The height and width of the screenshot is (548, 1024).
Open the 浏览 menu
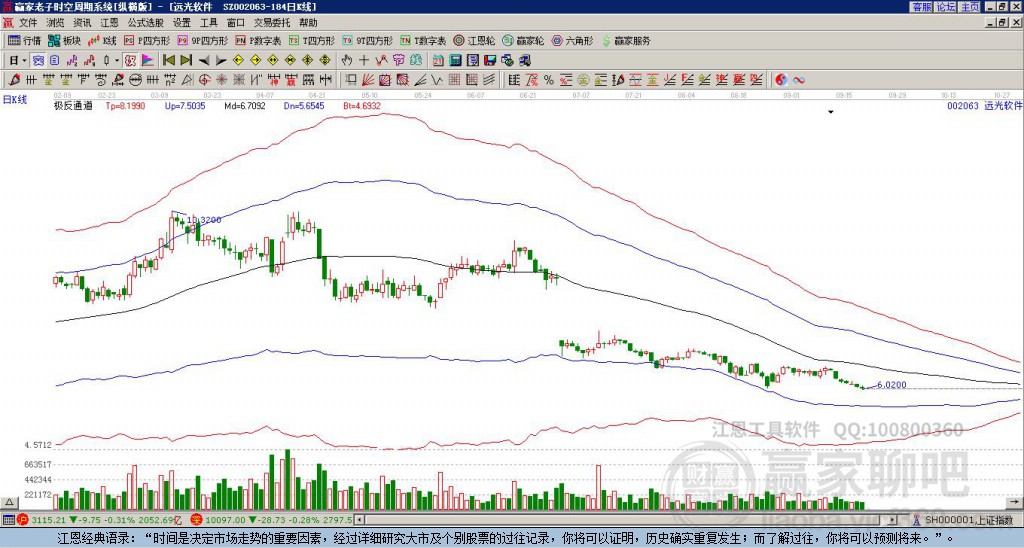(x=55, y=23)
